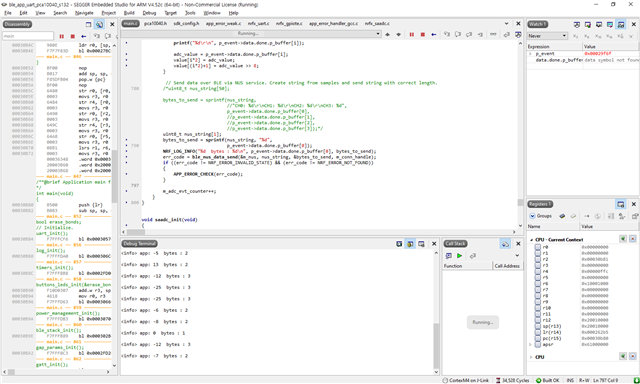Click the Function column header in Call Stack
640x384 pixels.
(x=467, y=266)
